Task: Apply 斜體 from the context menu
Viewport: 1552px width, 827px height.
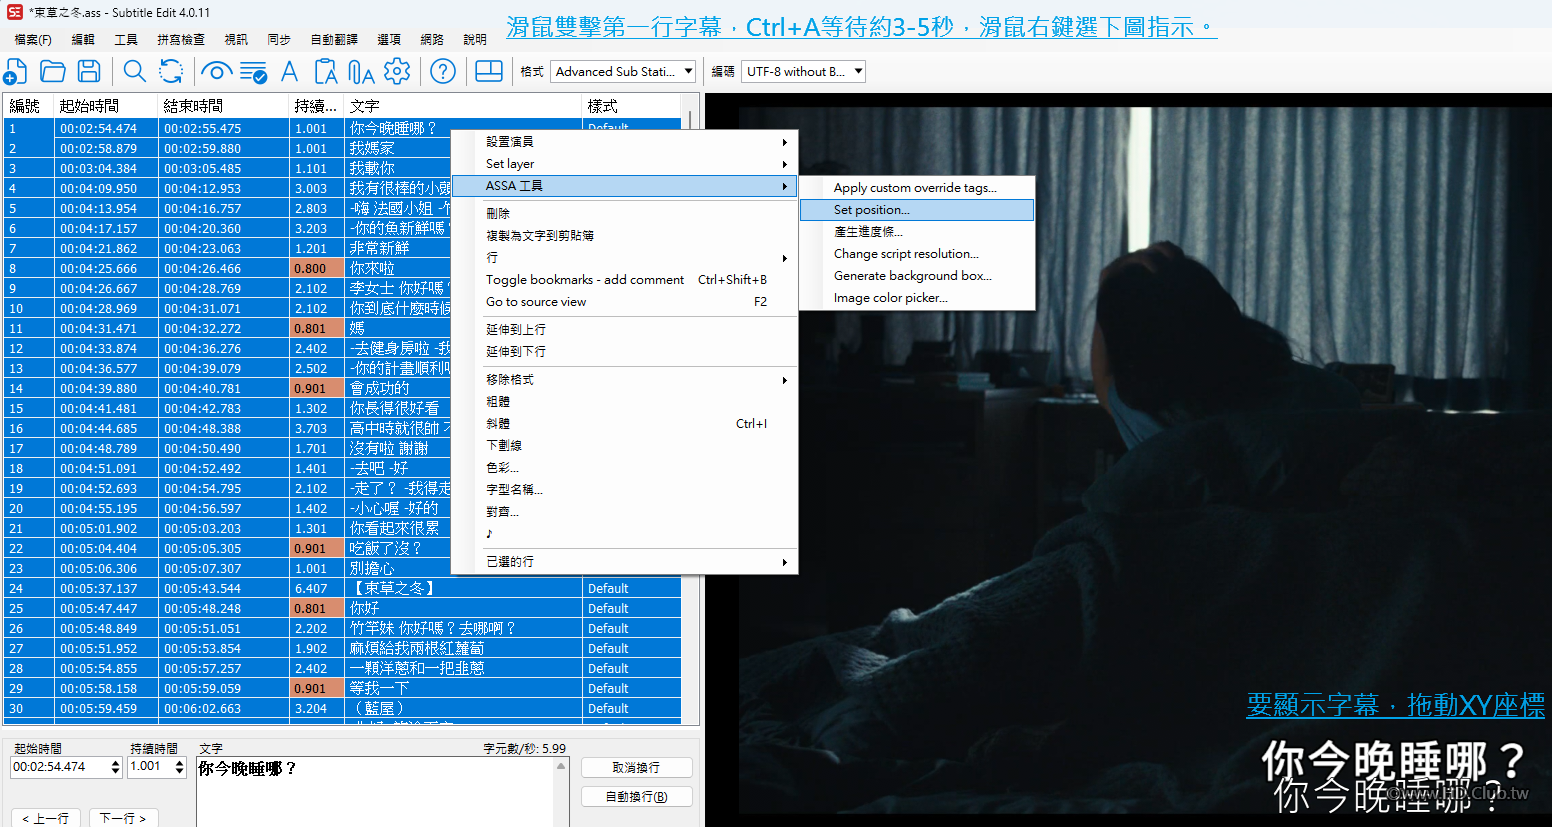Action: coord(625,424)
